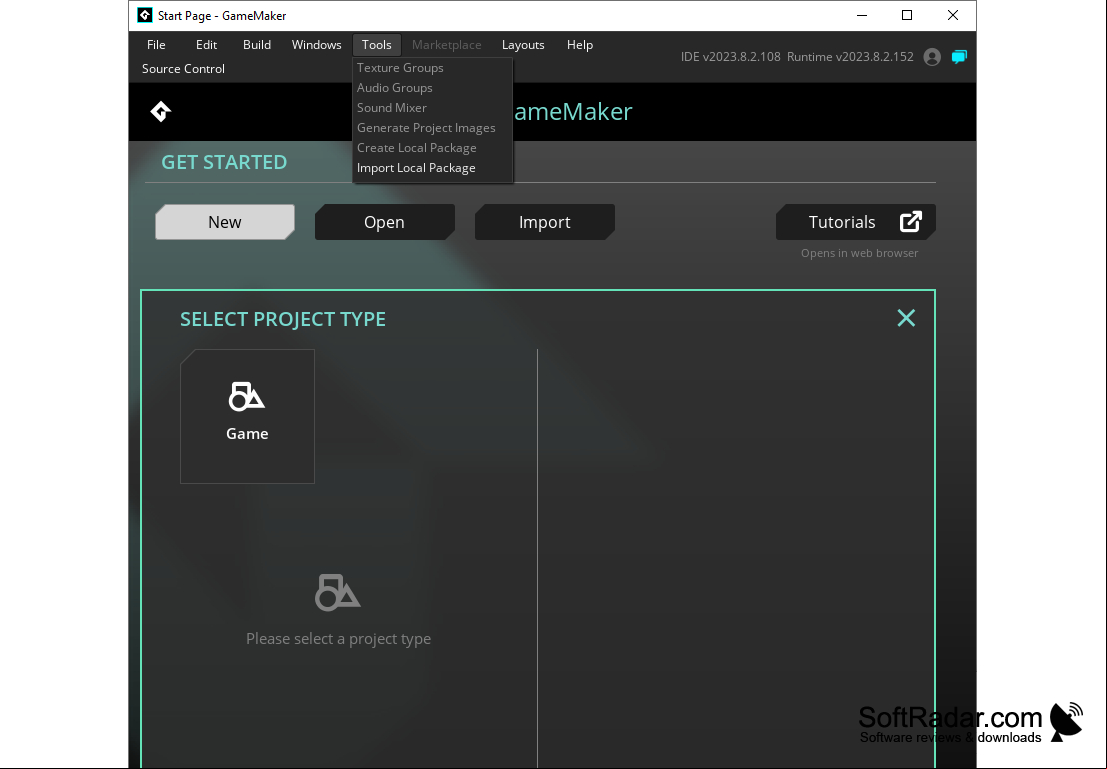The height and width of the screenshot is (769, 1107).
Task: Choose Create Local Package menu entry
Action: click(x=432, y=148)
